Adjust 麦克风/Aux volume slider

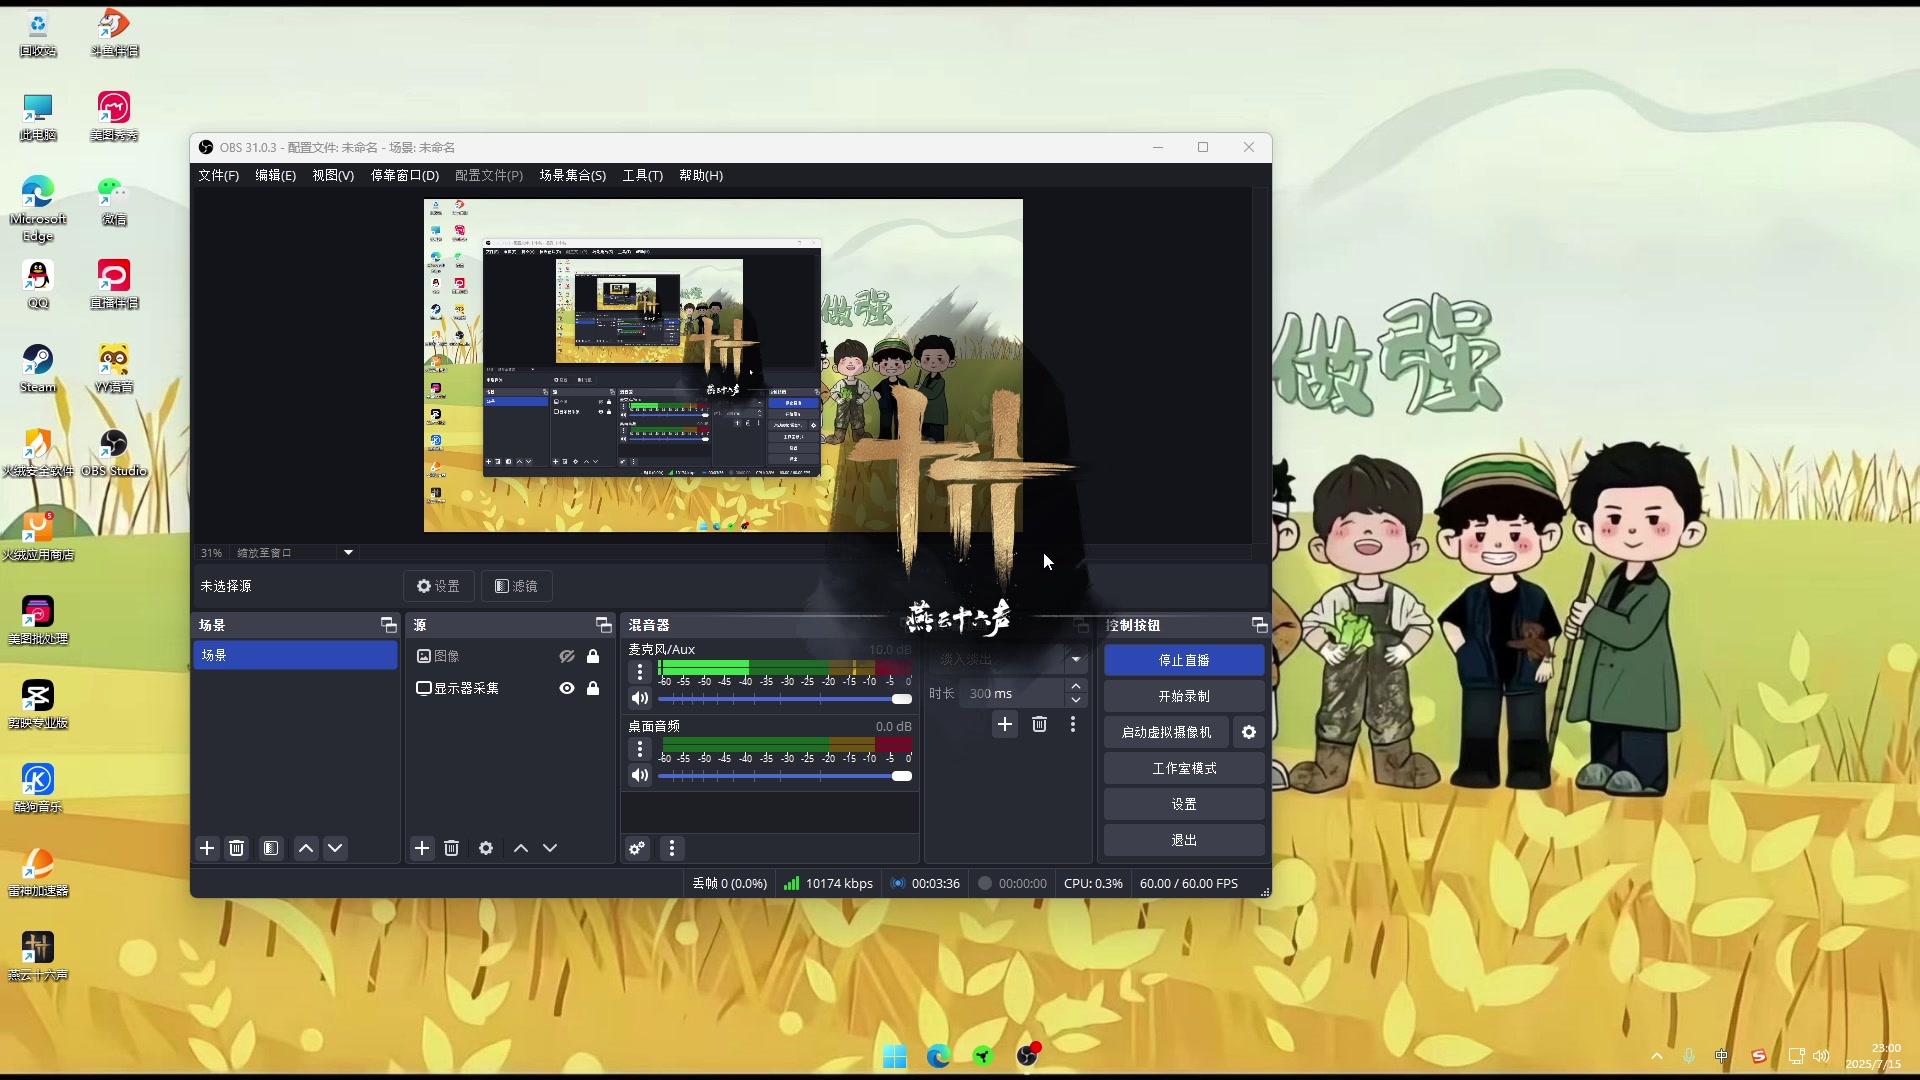coord(785,699)
